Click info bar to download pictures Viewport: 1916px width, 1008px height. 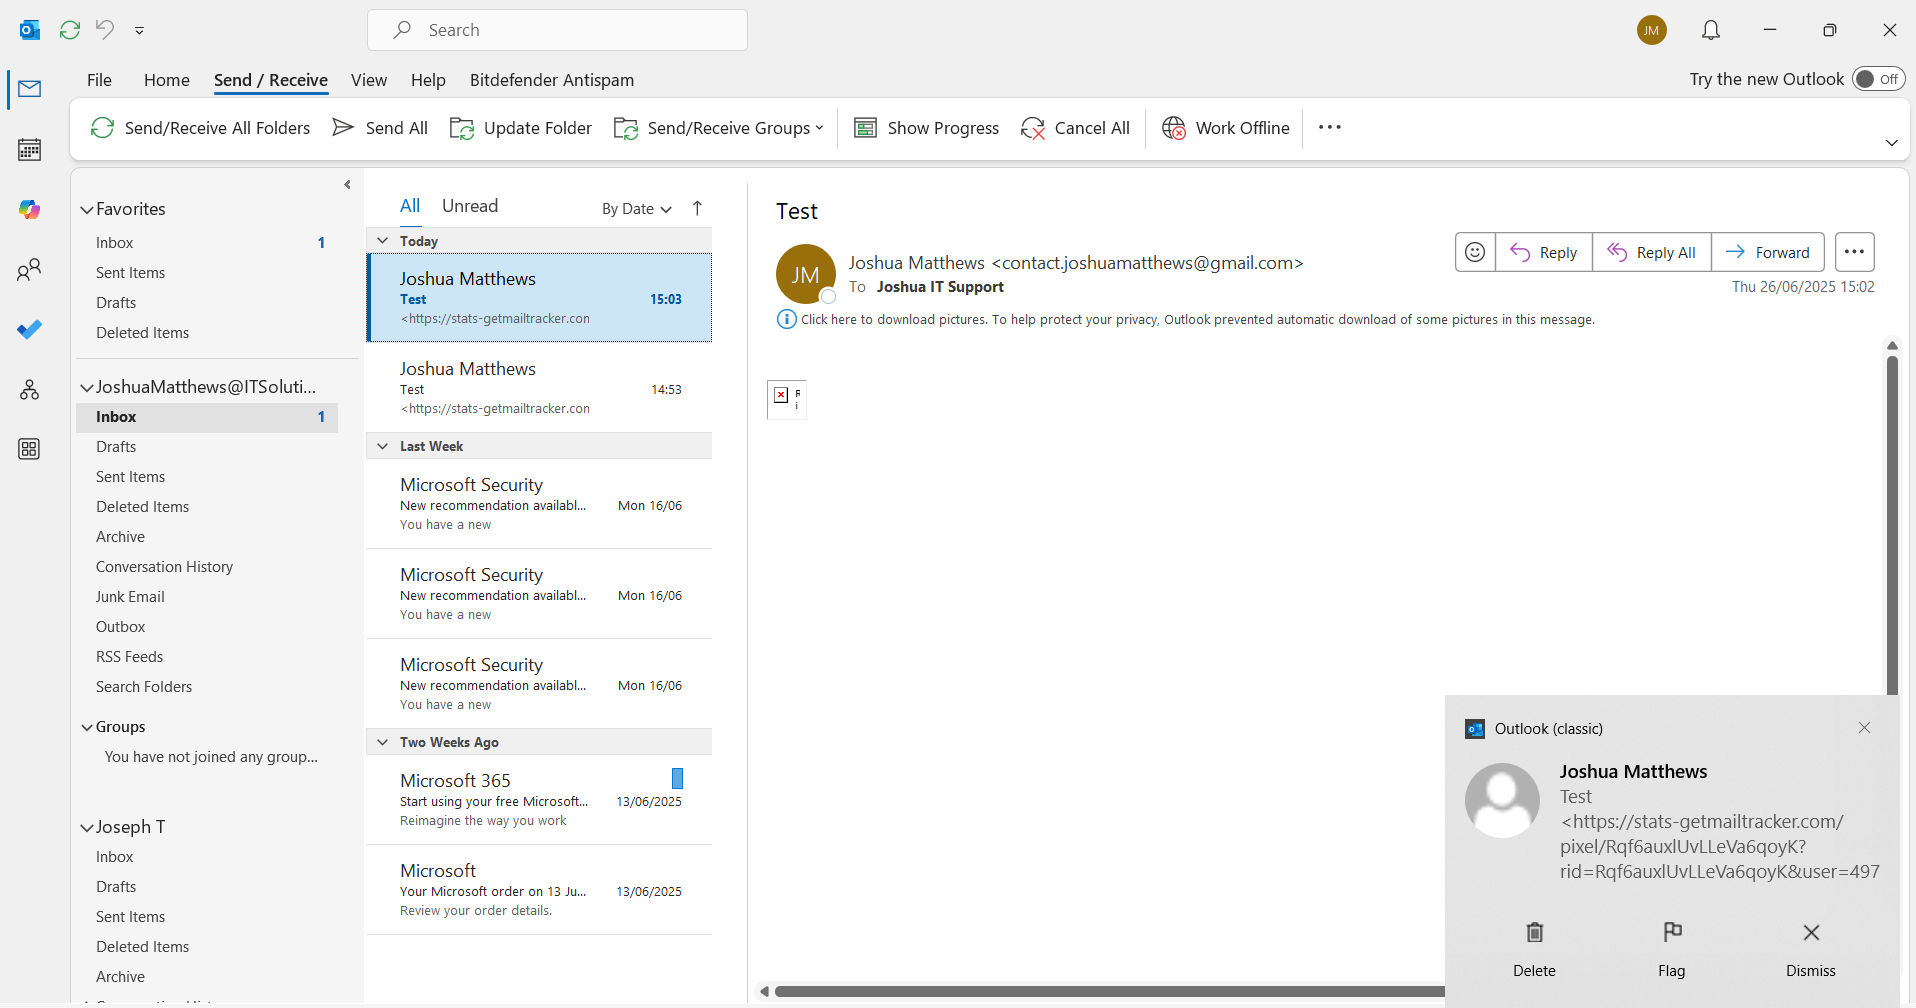coord(1187,320)
